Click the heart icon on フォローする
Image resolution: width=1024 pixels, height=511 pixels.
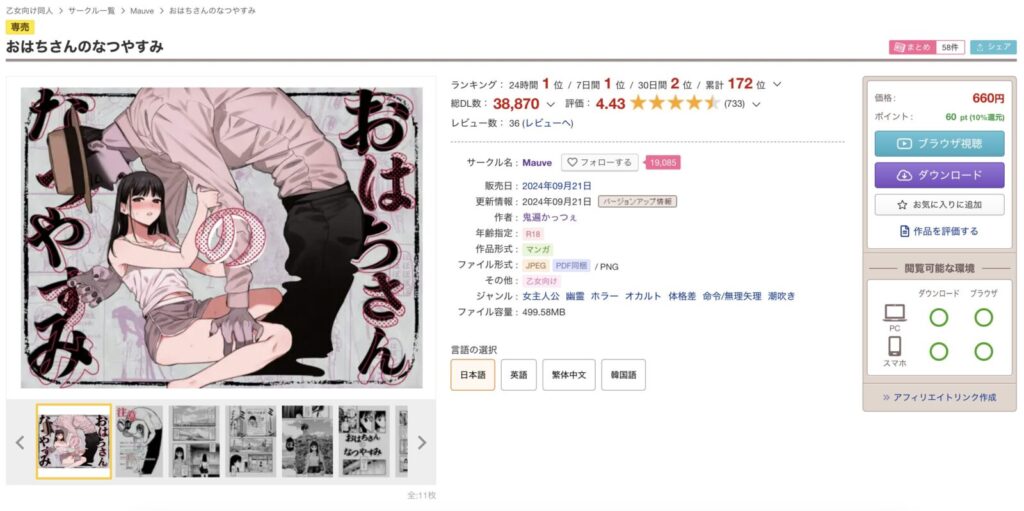coord(573,162)
